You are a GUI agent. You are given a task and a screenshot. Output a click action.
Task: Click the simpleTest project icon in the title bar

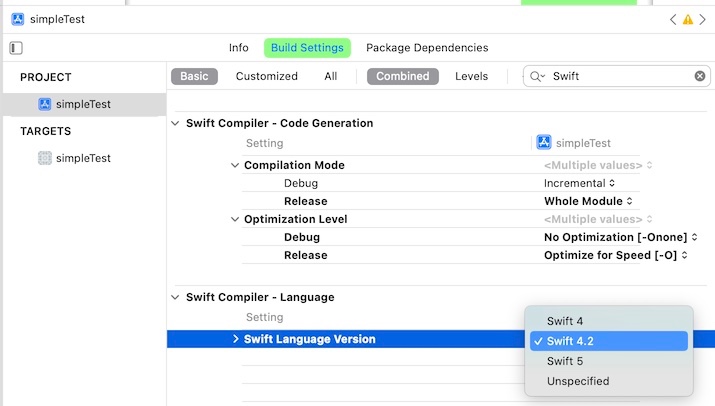(x=18, y=19)
